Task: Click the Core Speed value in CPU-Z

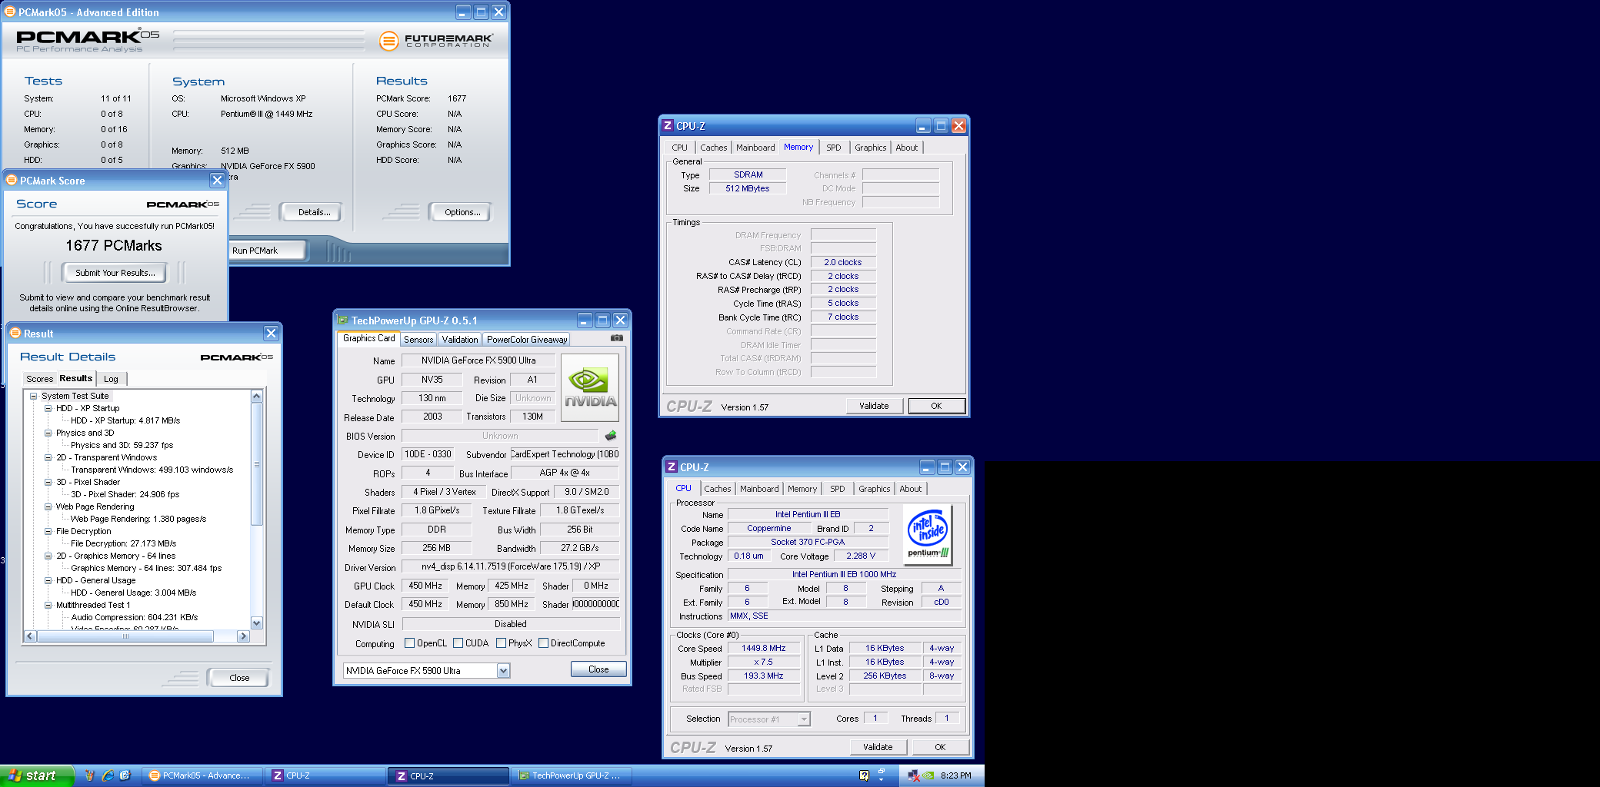Action: (764, 648)
